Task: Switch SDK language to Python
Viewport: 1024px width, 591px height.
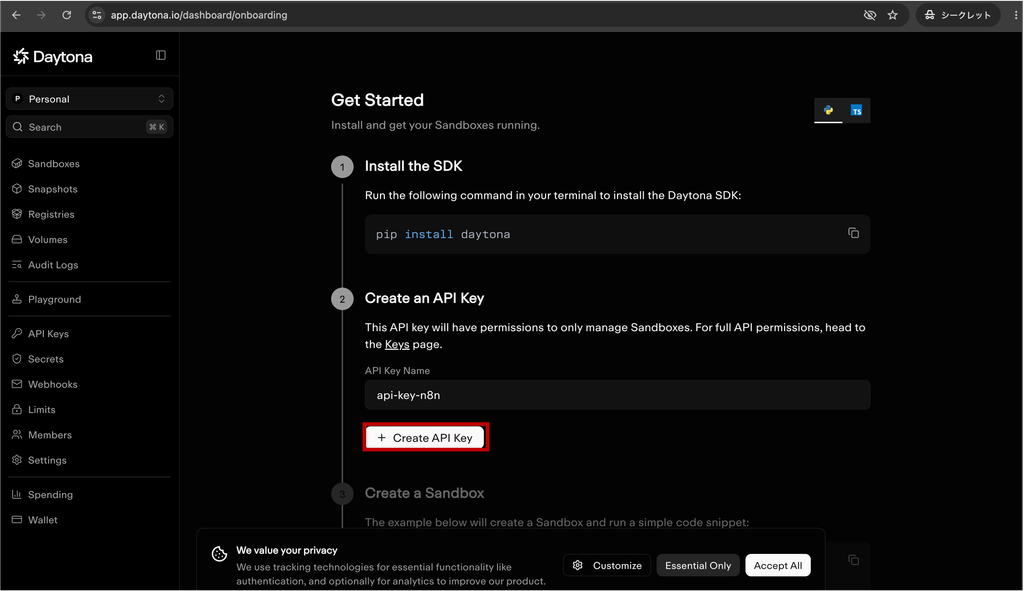Action: 828,110
